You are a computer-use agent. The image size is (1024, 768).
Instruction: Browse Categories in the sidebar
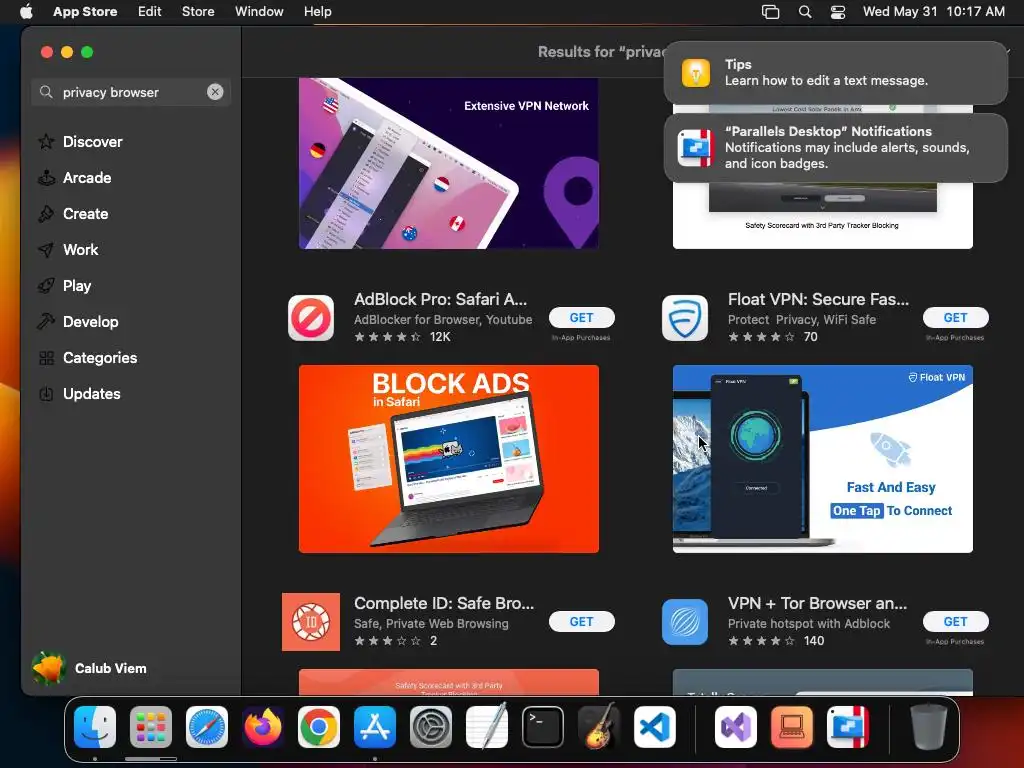coord(100,357)
